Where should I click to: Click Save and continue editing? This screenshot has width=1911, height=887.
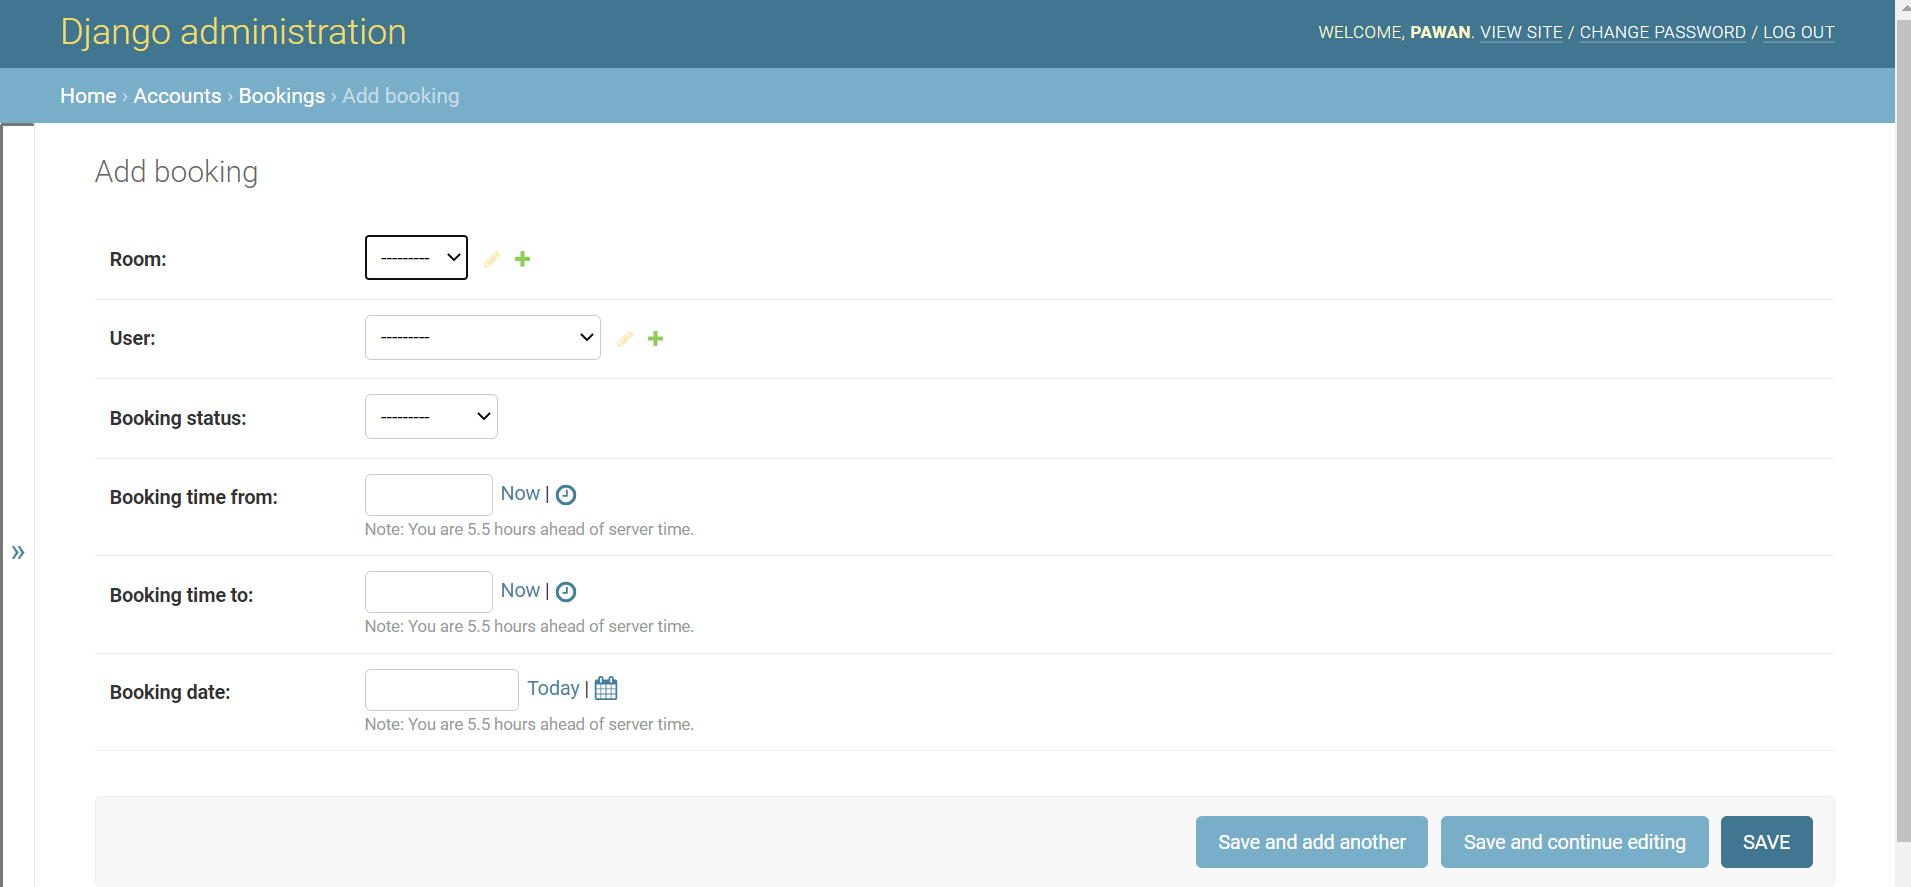pos(1574,842)
